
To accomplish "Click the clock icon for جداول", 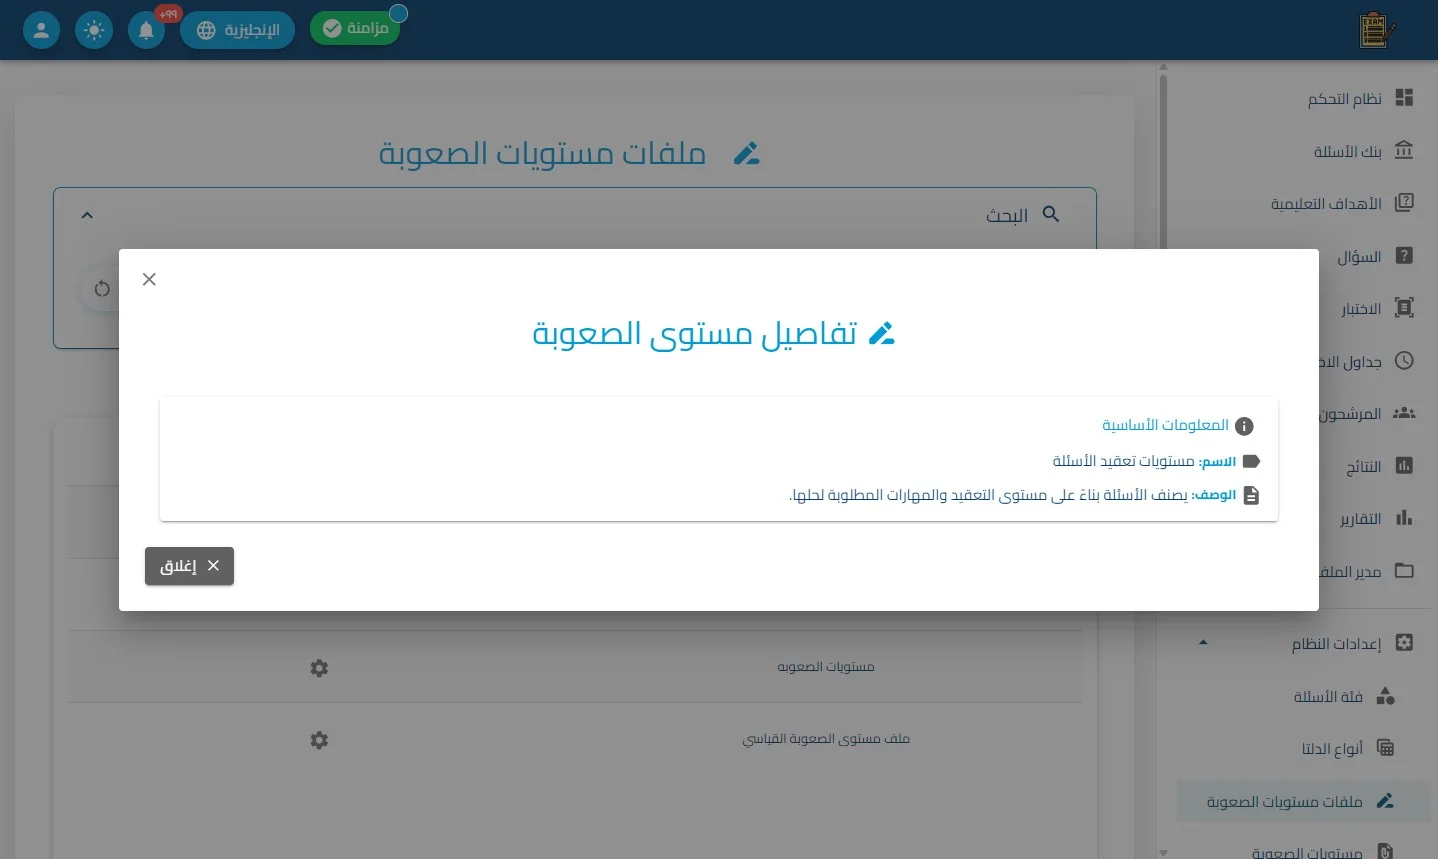I will pyautogui.click(x=1404, y=361).
